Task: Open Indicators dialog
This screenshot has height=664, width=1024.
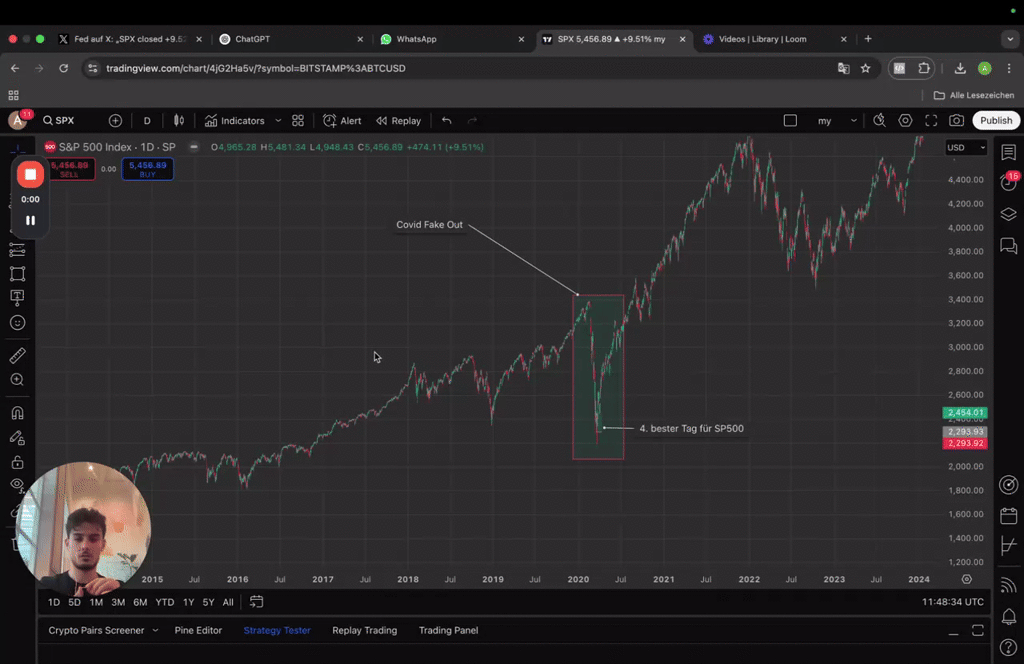Action: (x=234, y=121)
